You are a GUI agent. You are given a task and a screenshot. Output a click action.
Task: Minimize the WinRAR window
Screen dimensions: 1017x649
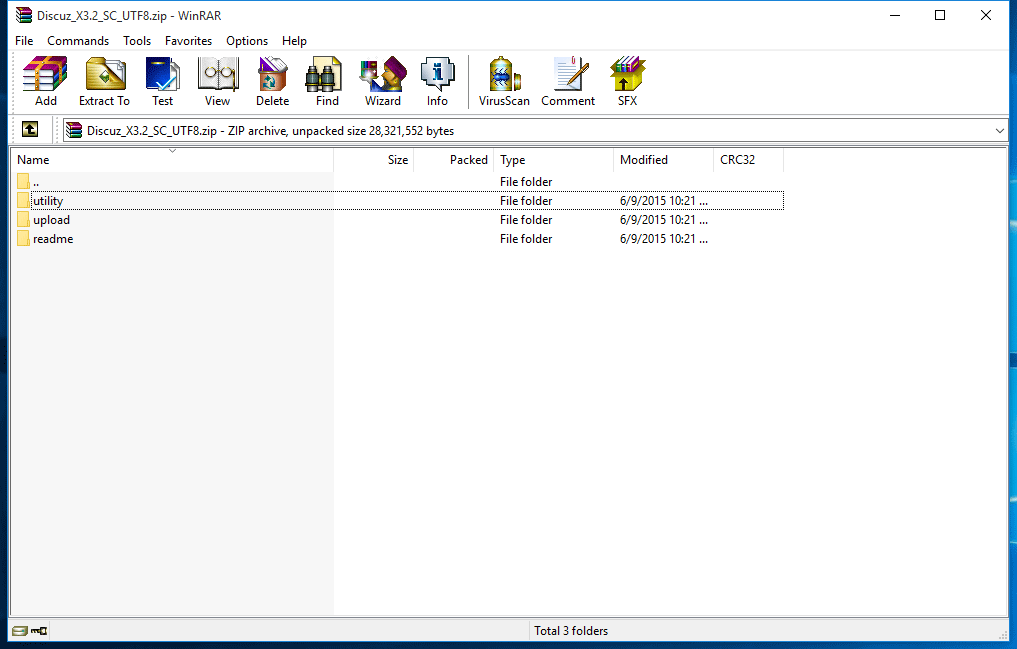[895, 15]
